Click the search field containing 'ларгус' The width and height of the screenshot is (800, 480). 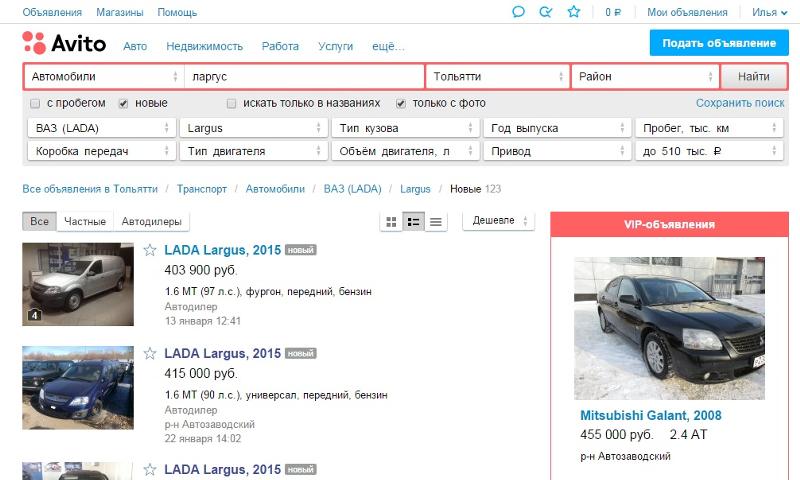point(305,77)
